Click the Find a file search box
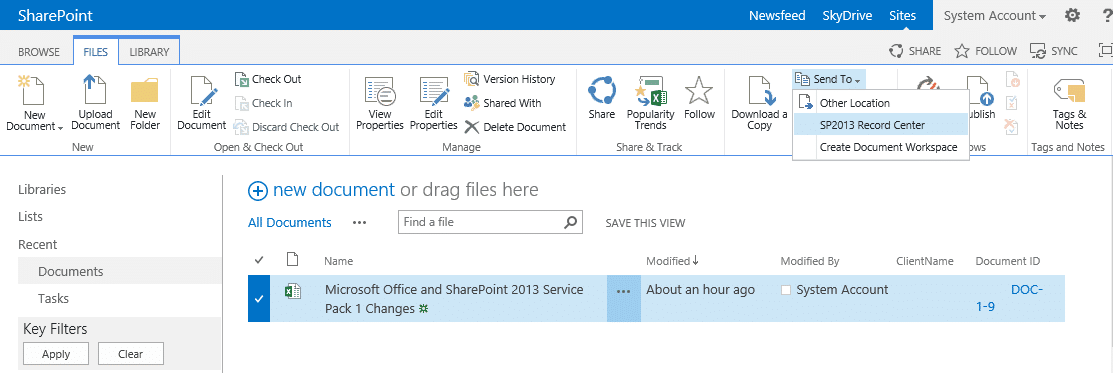This screenshot has height=373, width=1113. click(490, 222)
